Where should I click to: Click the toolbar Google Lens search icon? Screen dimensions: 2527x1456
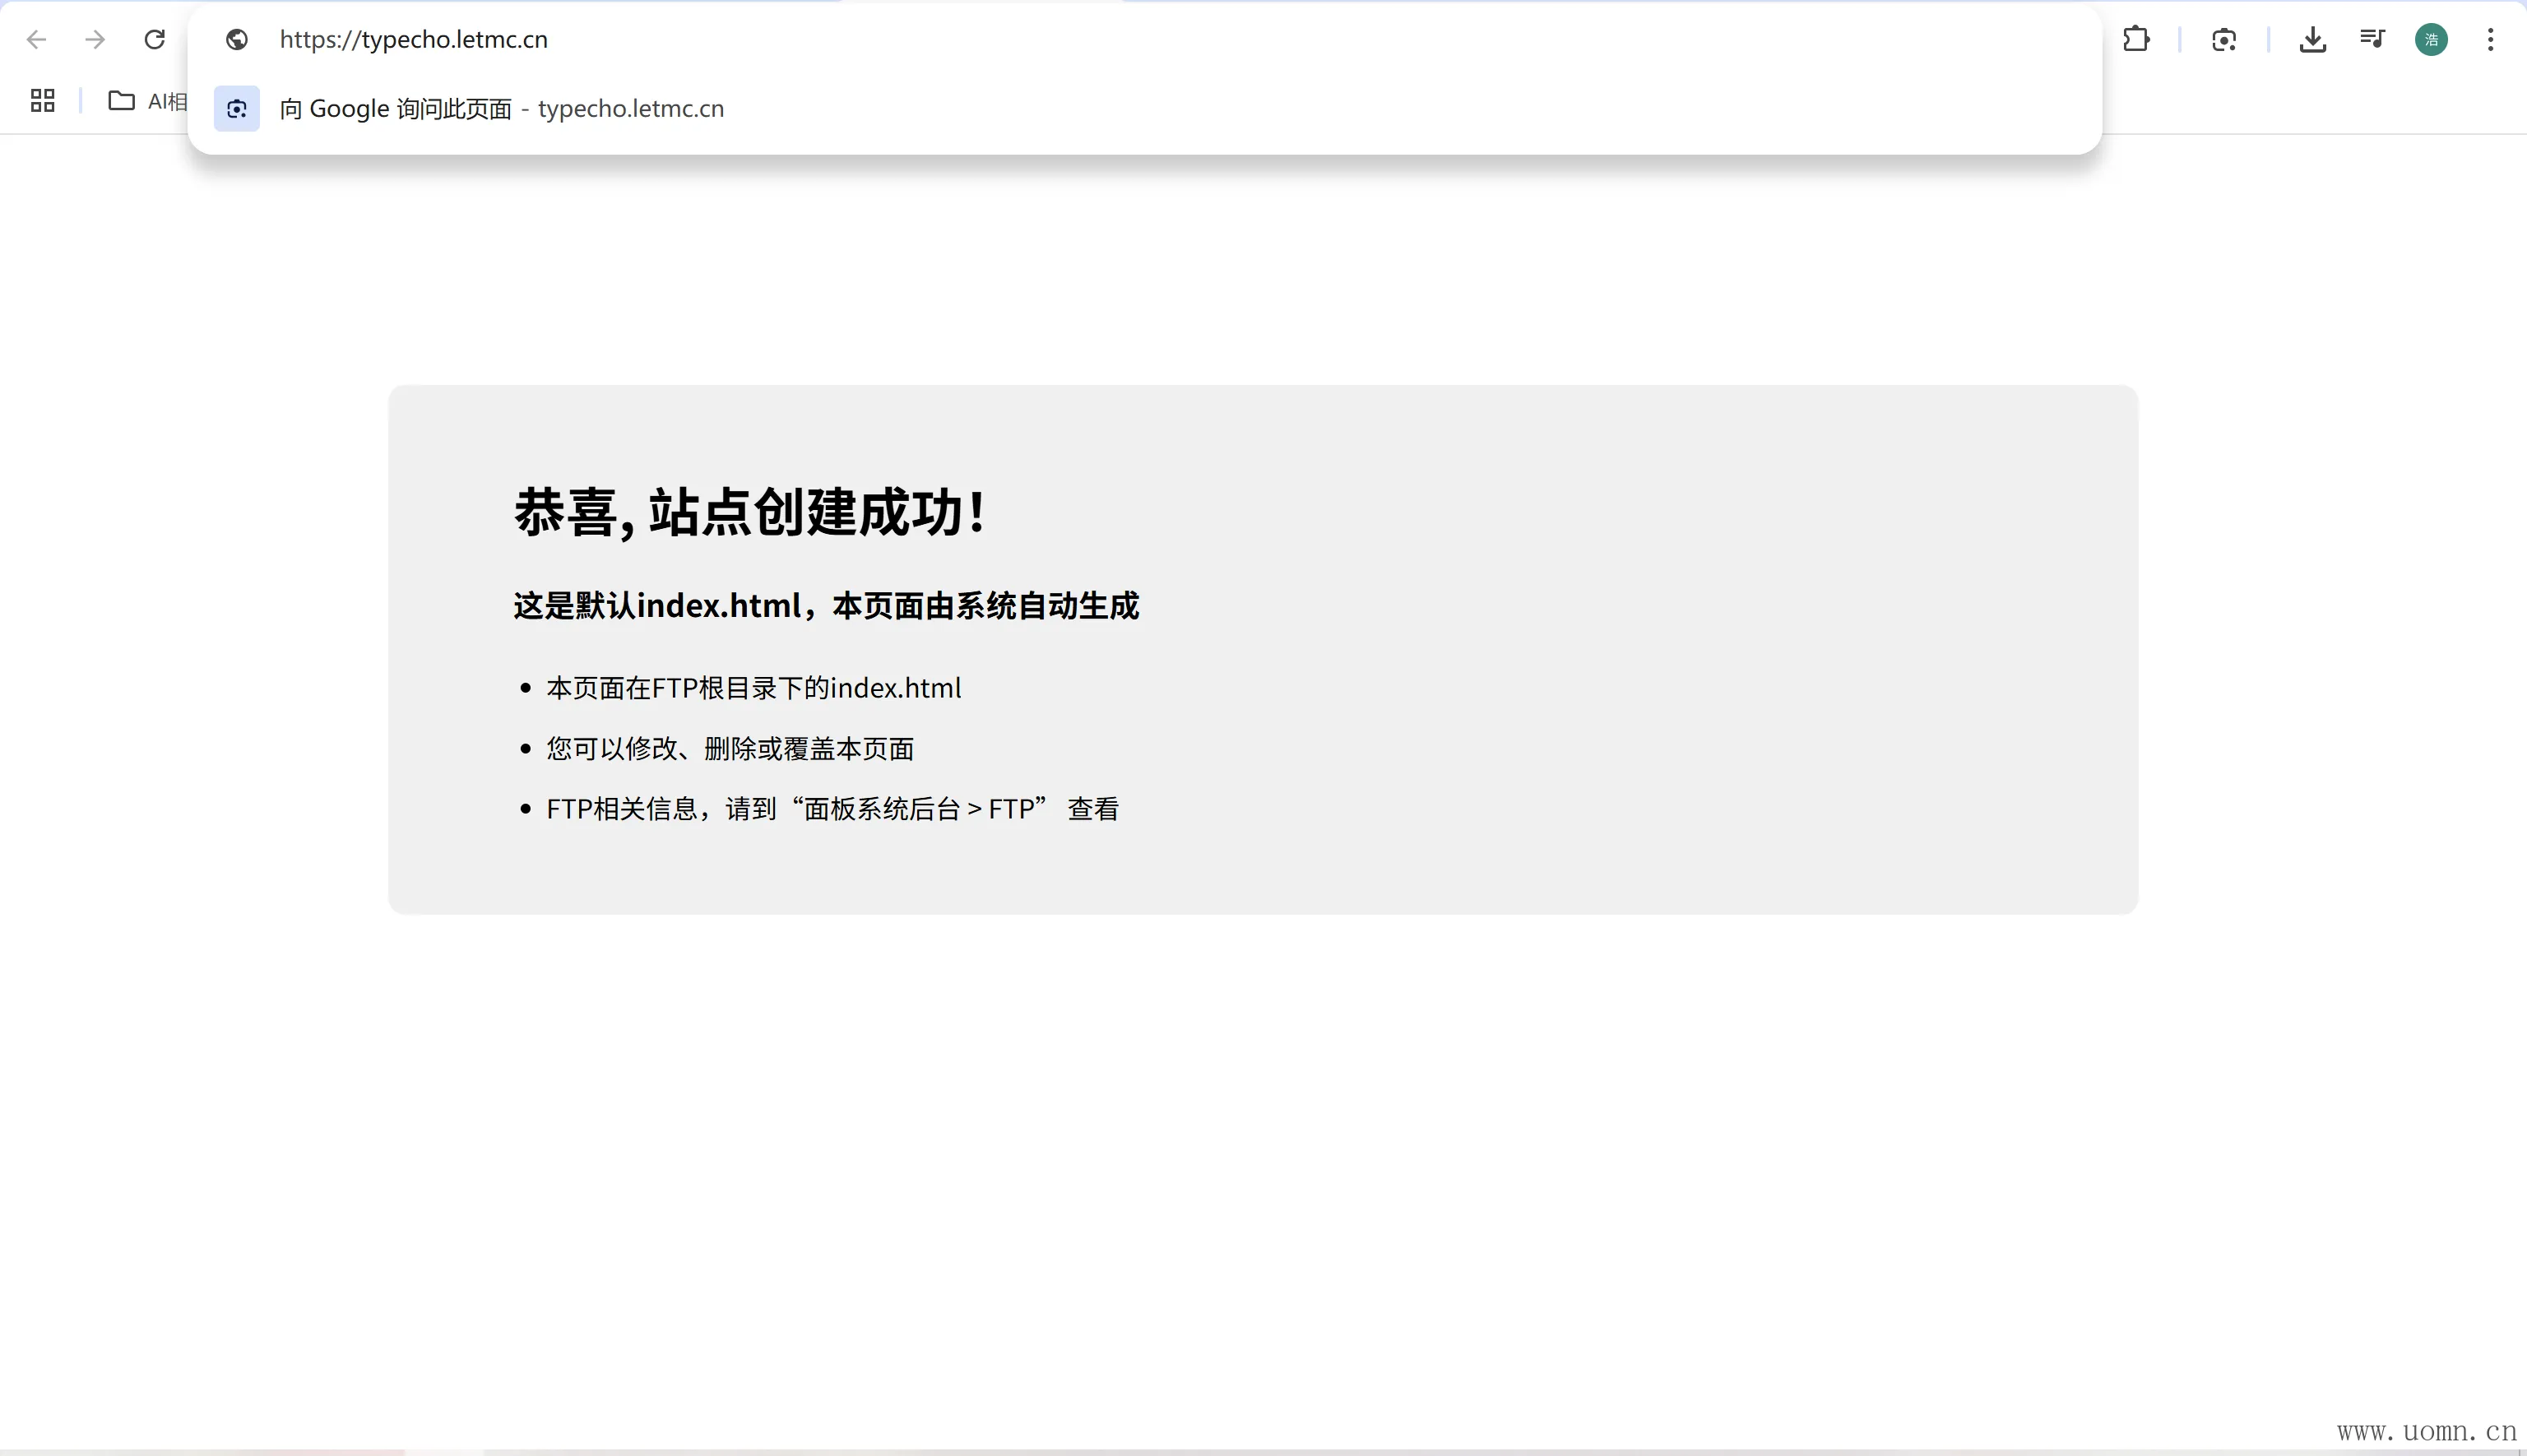(x=2224, y=39)
